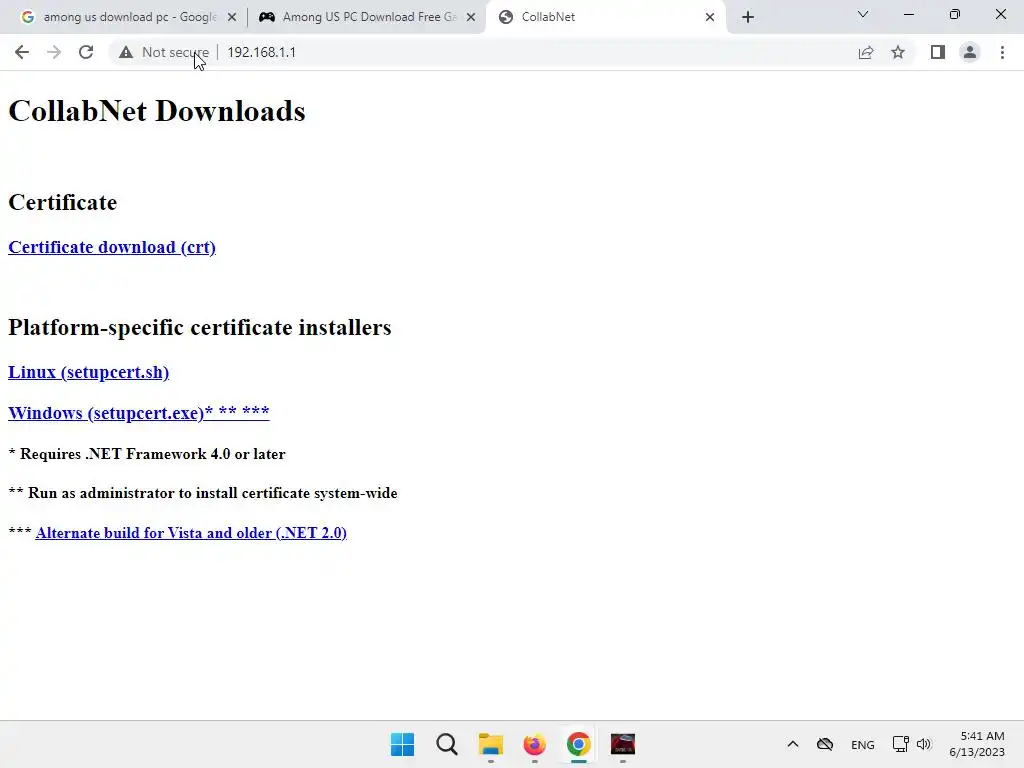1024x768 pixels.
Task: Bookmark this page with the star icon
Action: click(x=898, y=52)
